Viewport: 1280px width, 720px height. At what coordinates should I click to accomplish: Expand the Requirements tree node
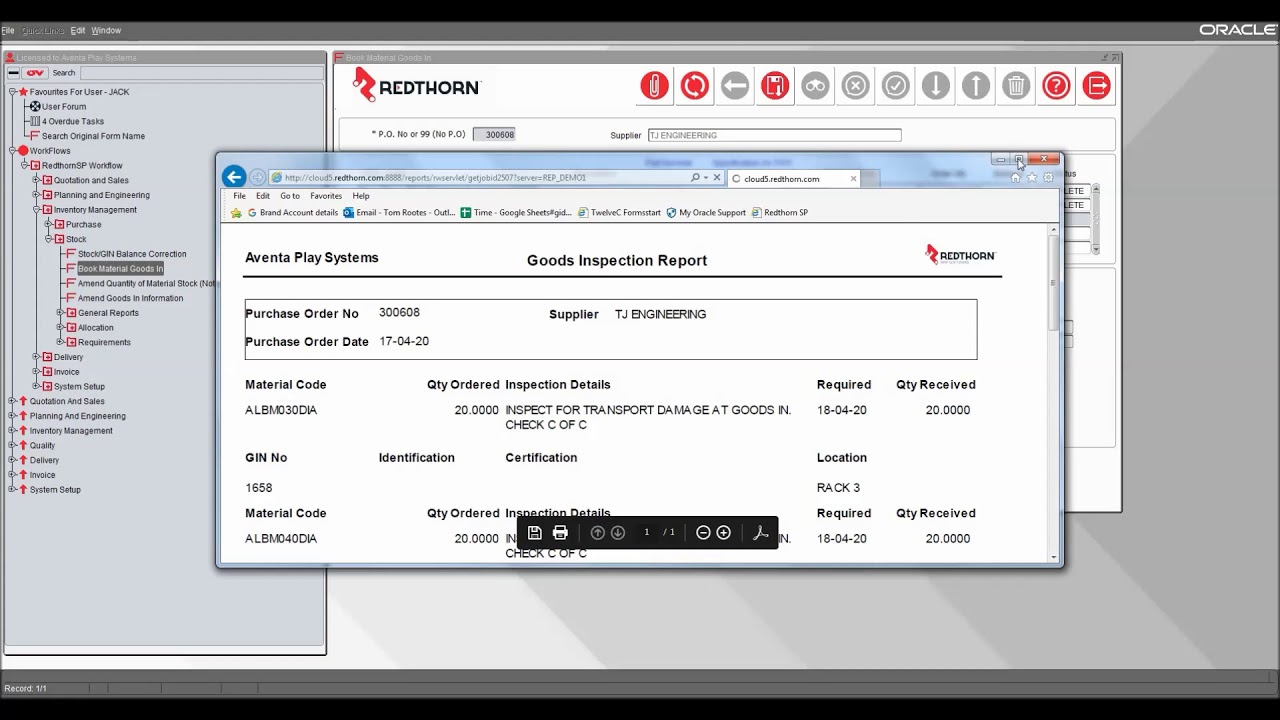[60, 342]
